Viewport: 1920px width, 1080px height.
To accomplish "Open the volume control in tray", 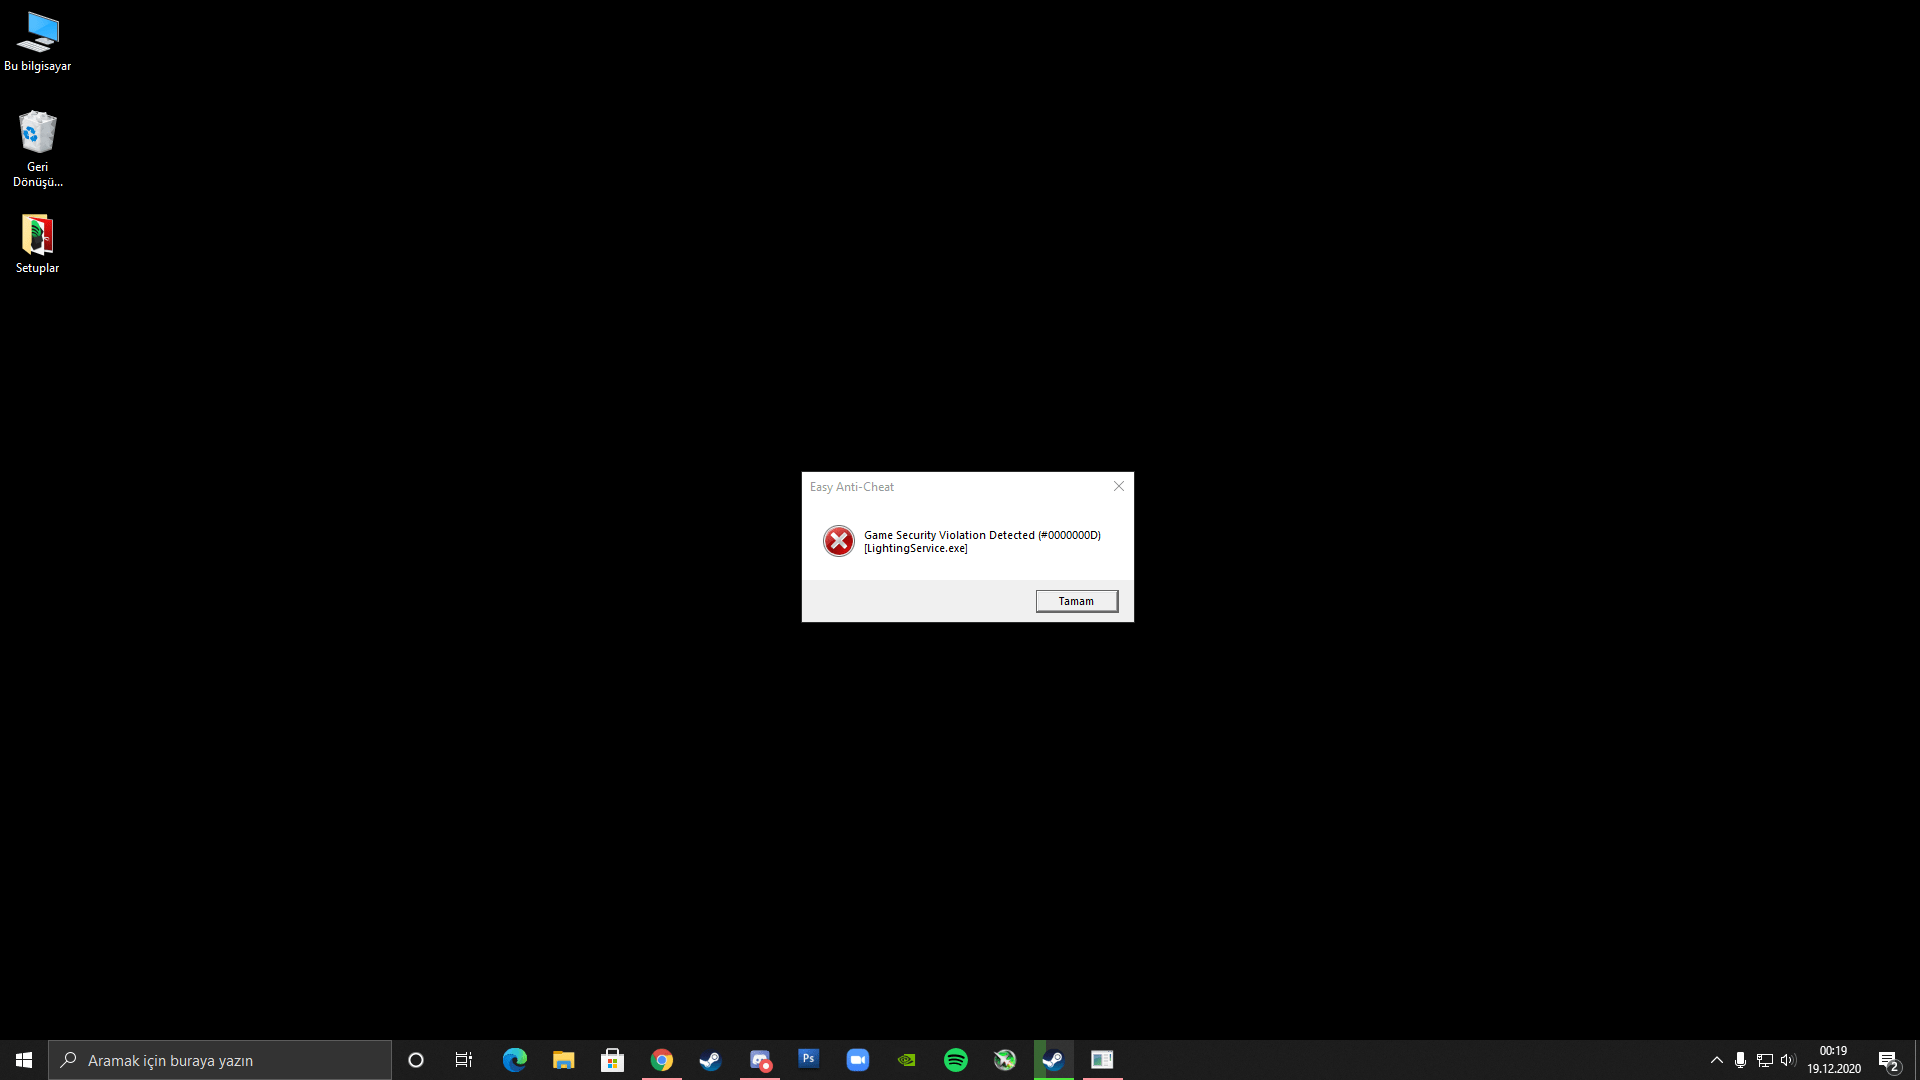I will [1788, 1060].
